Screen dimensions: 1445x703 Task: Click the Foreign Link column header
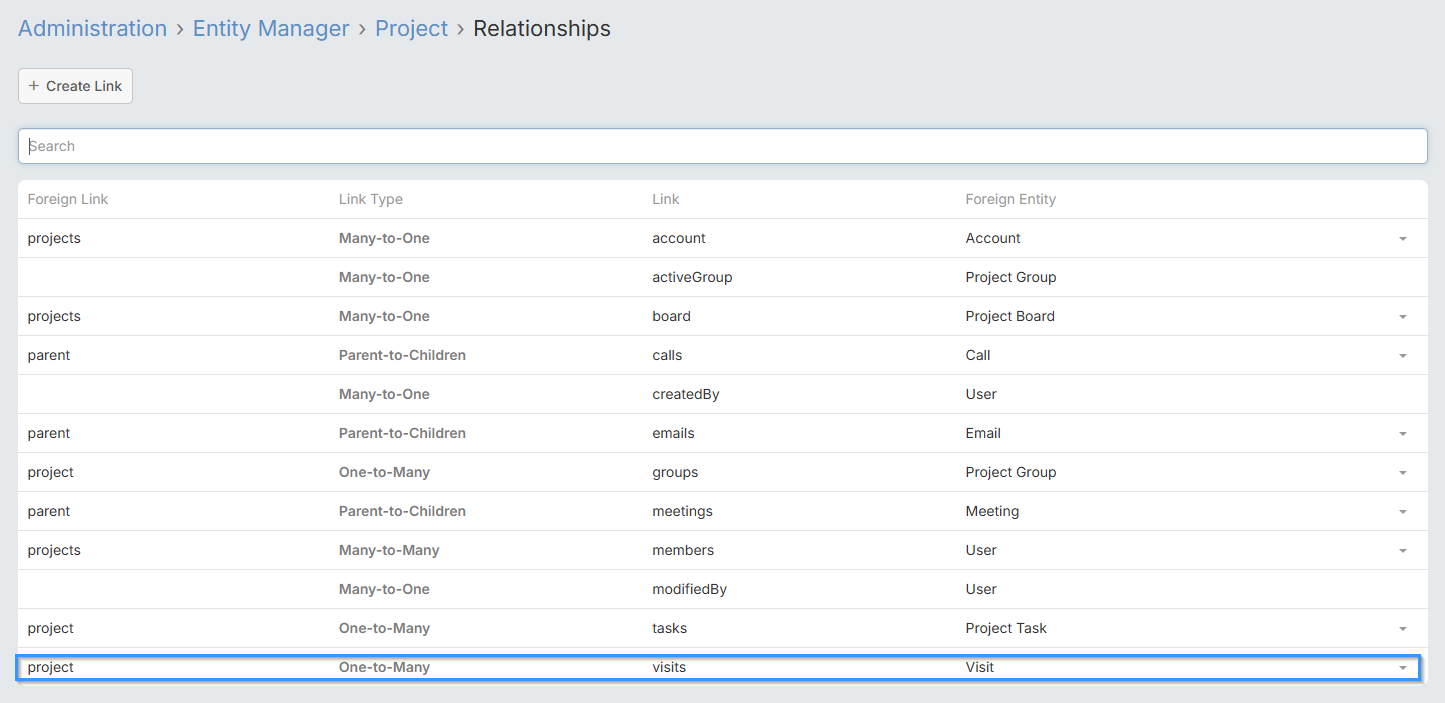click(67, 199)
